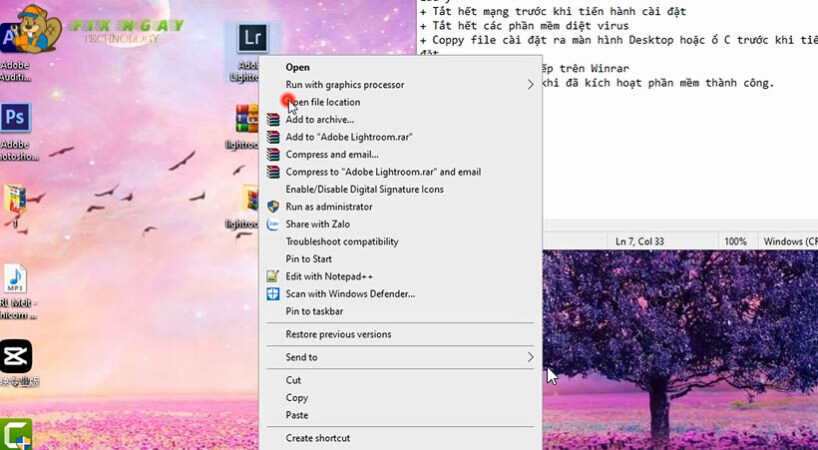
Task: Select the Adobe Photoshop desktop icon
Action: coord(15,117)
